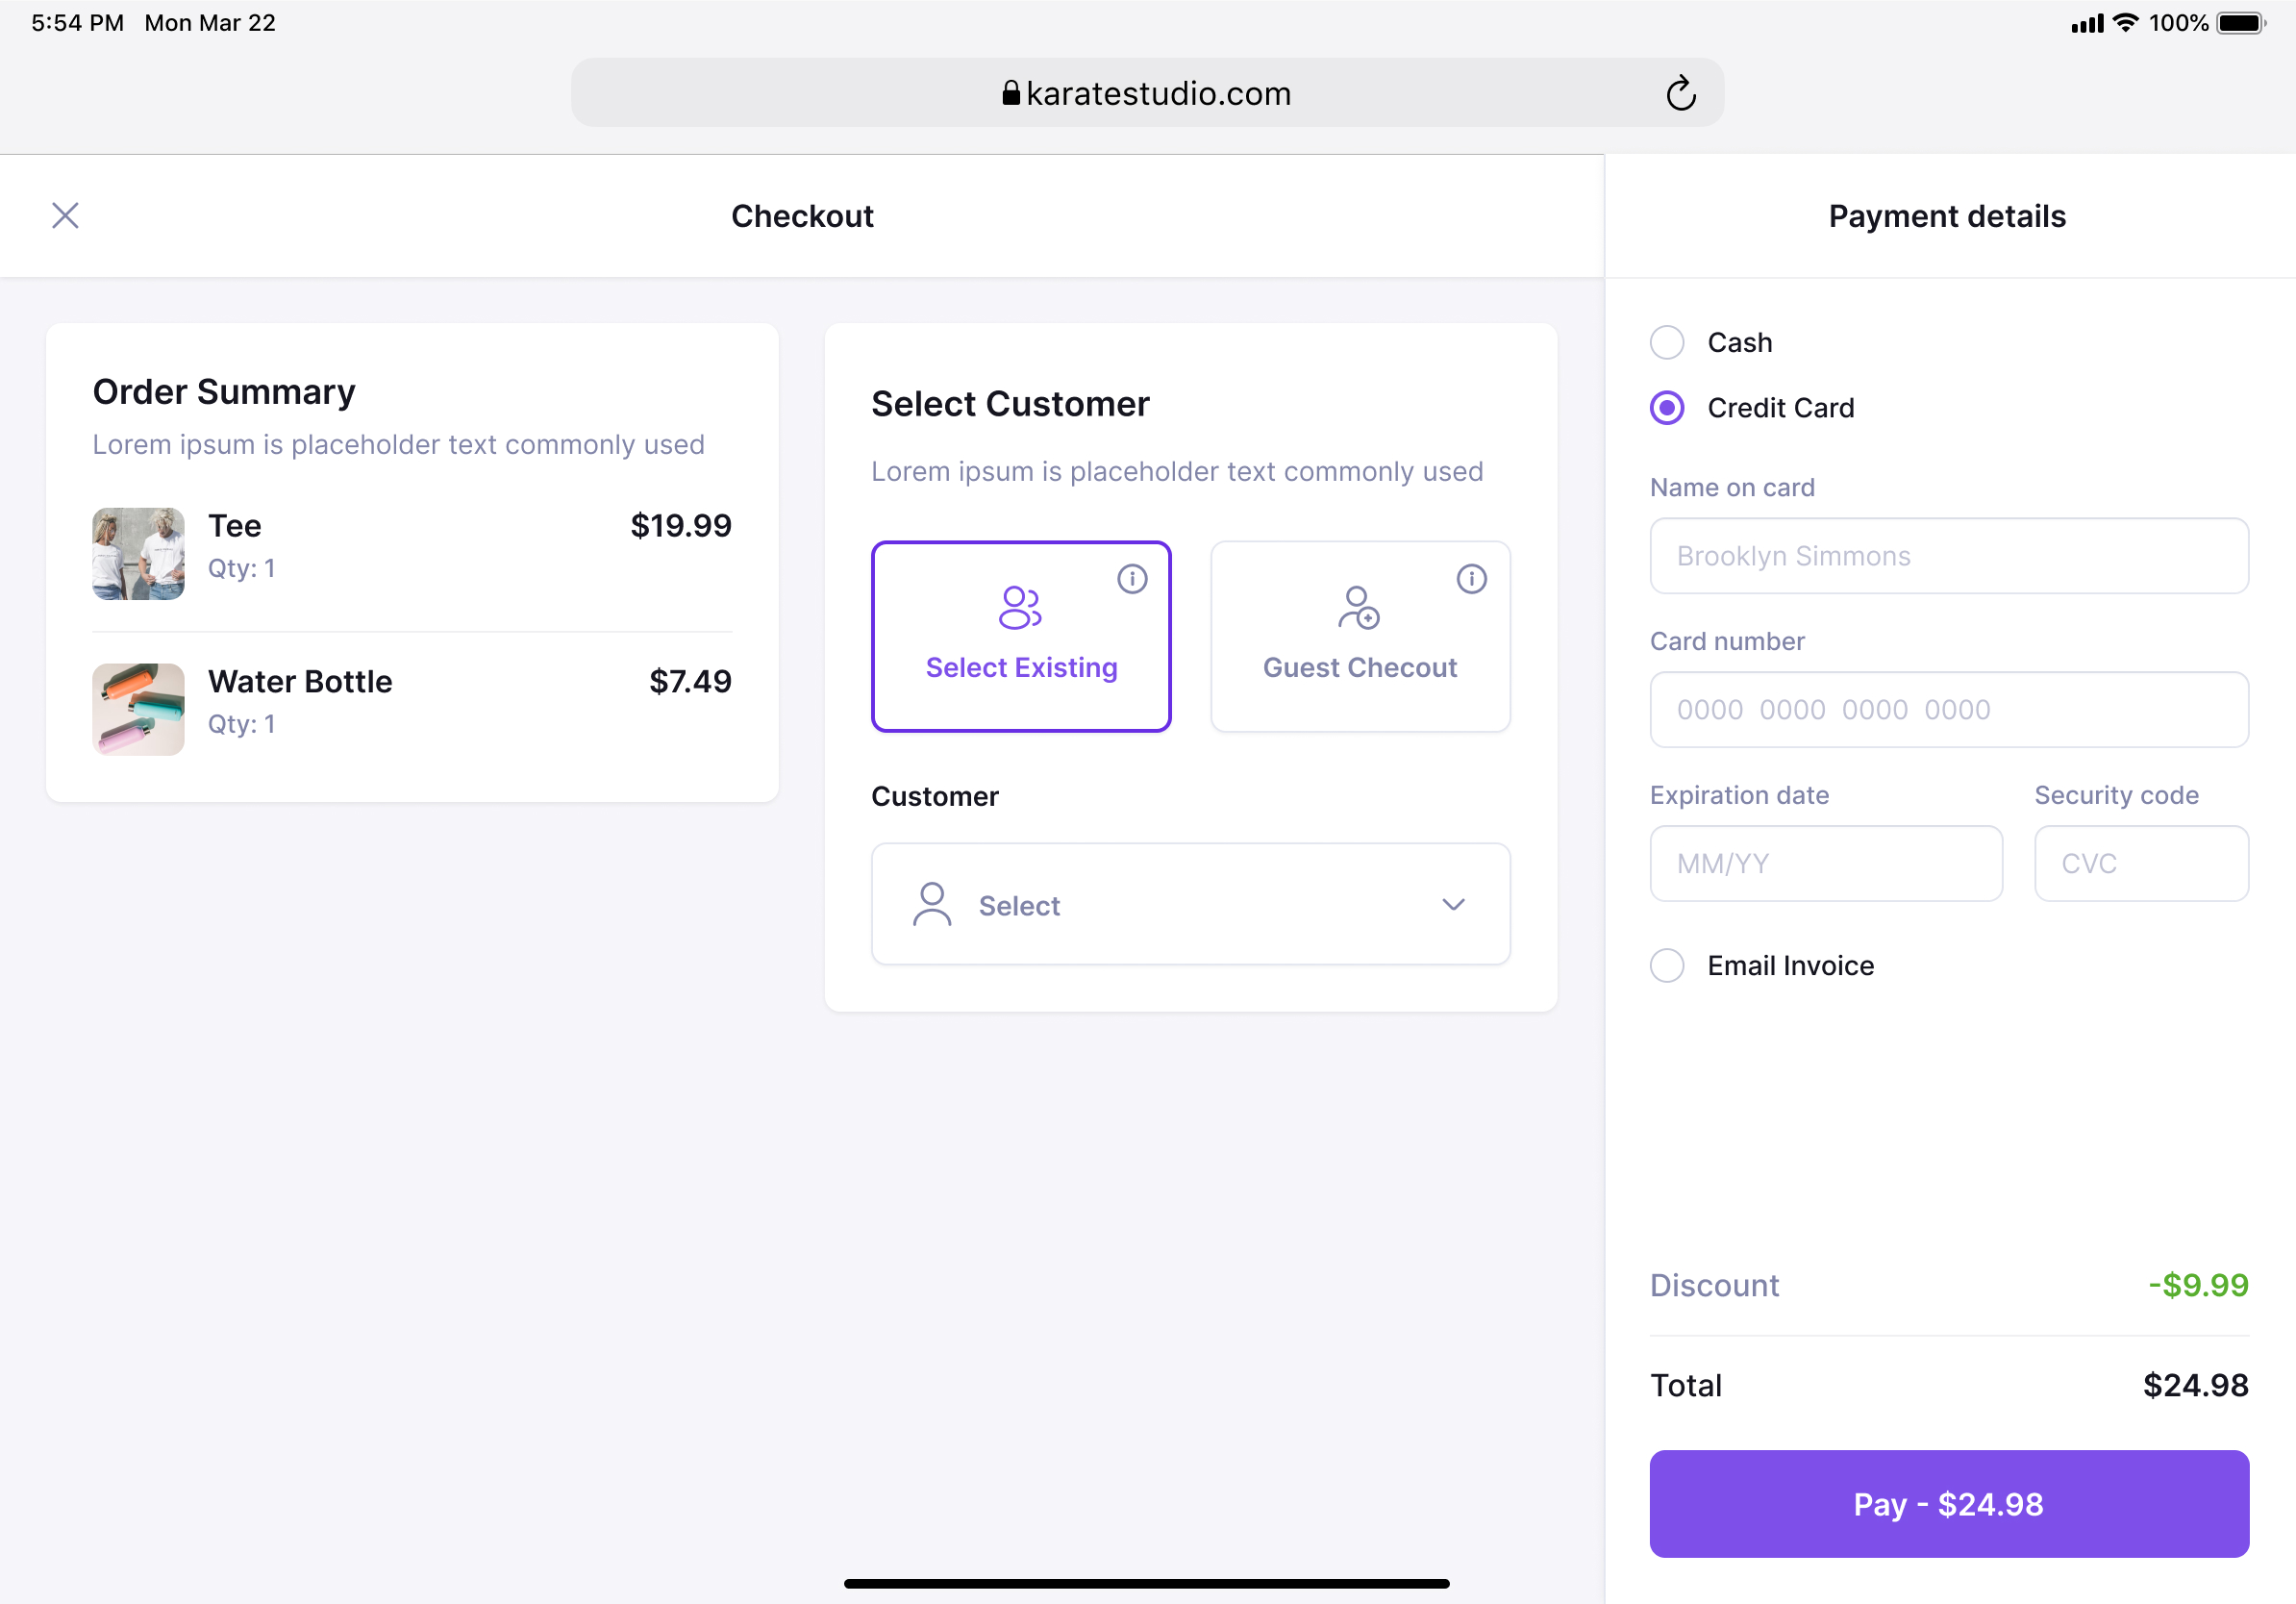
Task: Click the Order Summary heading
Action: [224, 391]
